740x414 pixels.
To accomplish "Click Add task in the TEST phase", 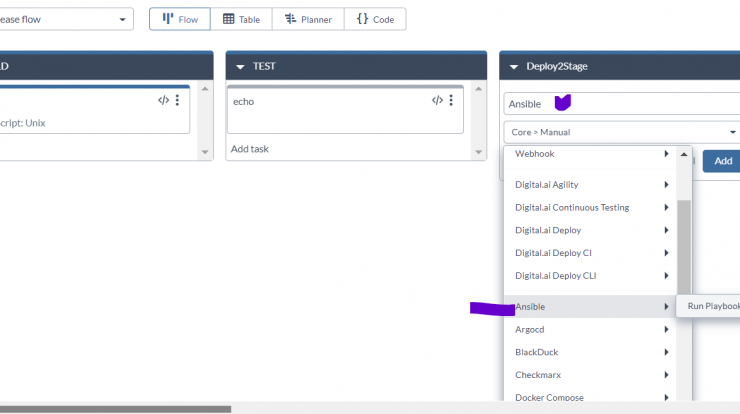I will [x=250, y=149].
